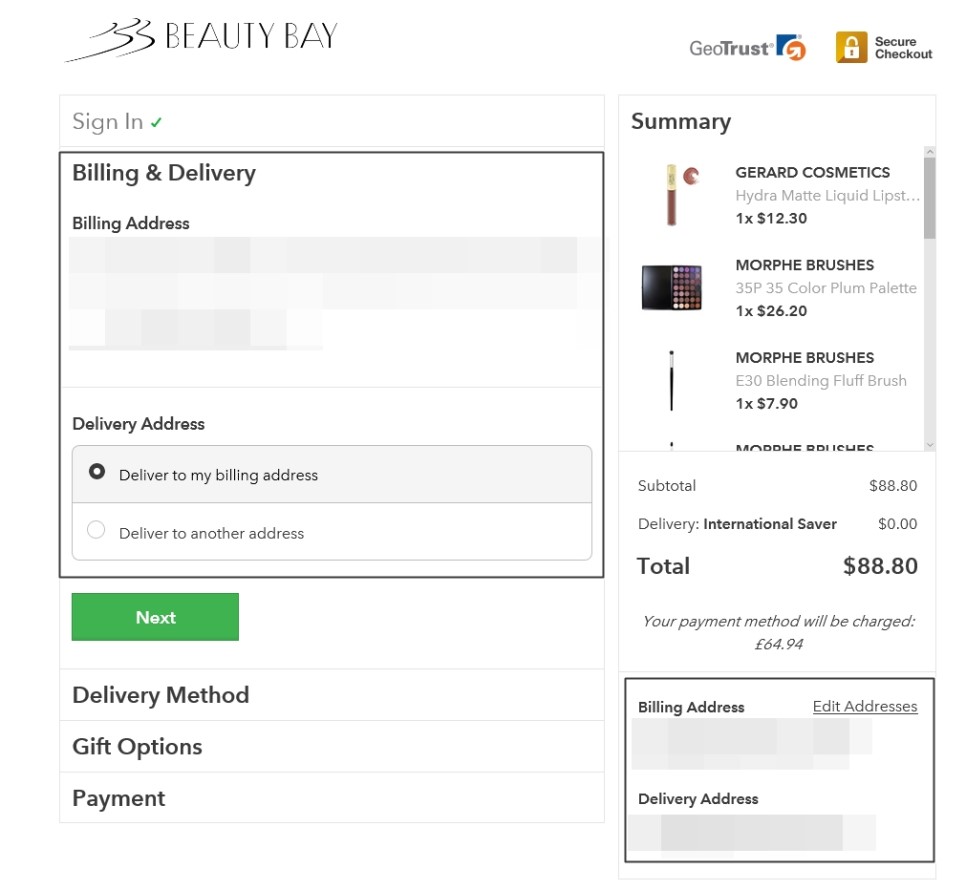Click the green Next button
966x890 pixels.
(x=155, y=617)
